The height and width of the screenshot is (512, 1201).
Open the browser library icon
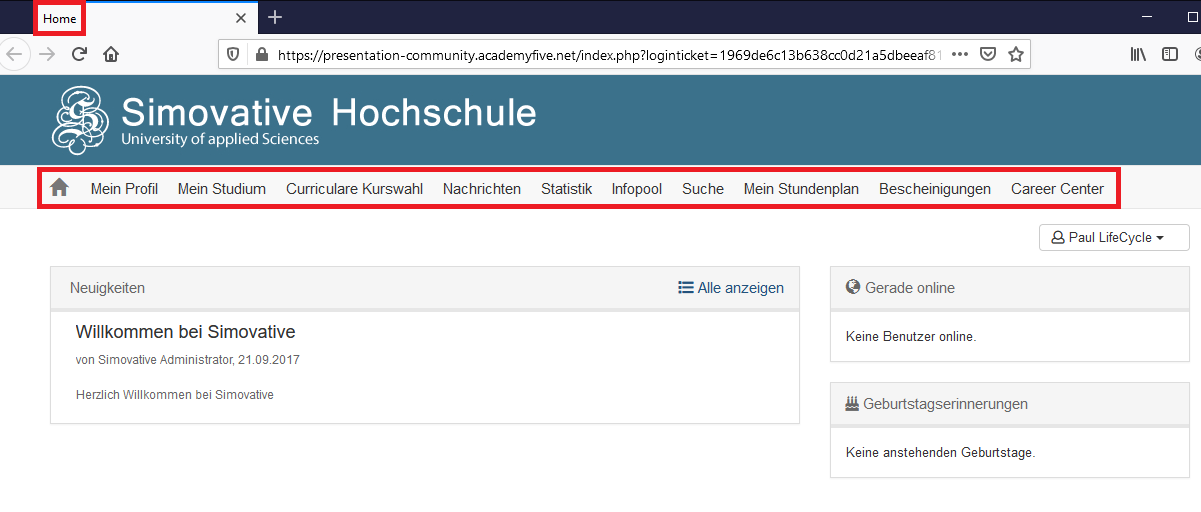click(1138, 54)
